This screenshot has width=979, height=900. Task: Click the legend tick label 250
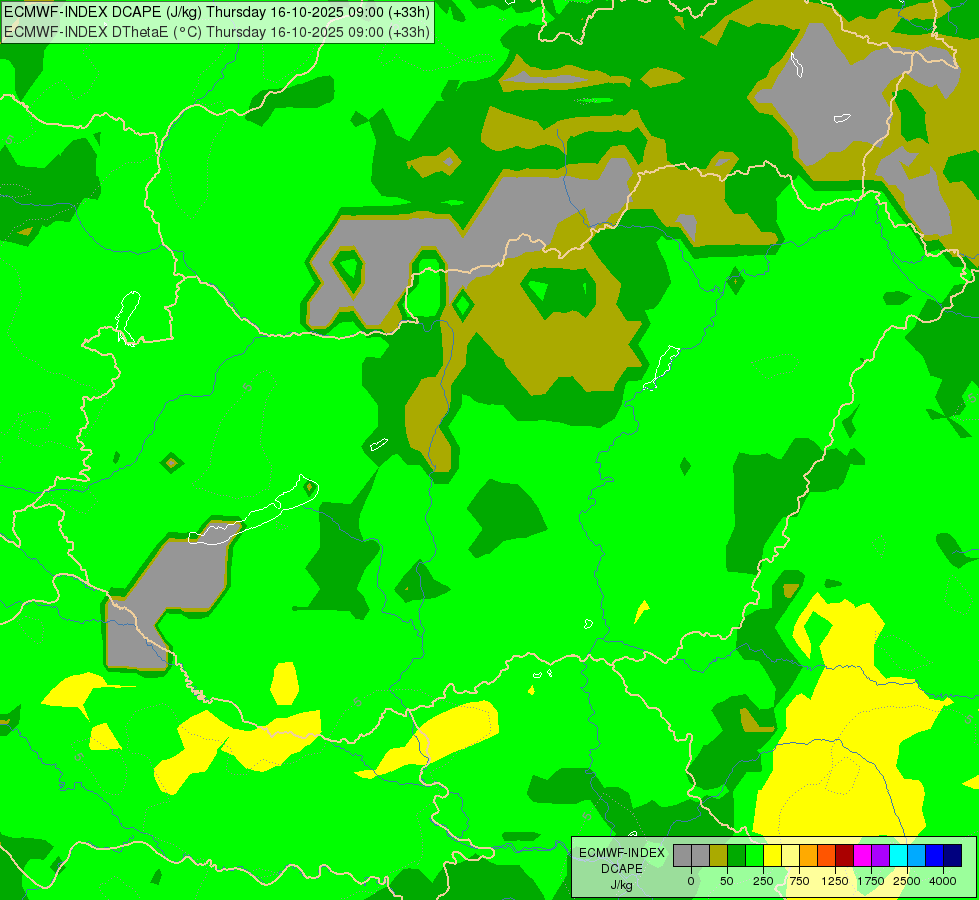[763, 881]
